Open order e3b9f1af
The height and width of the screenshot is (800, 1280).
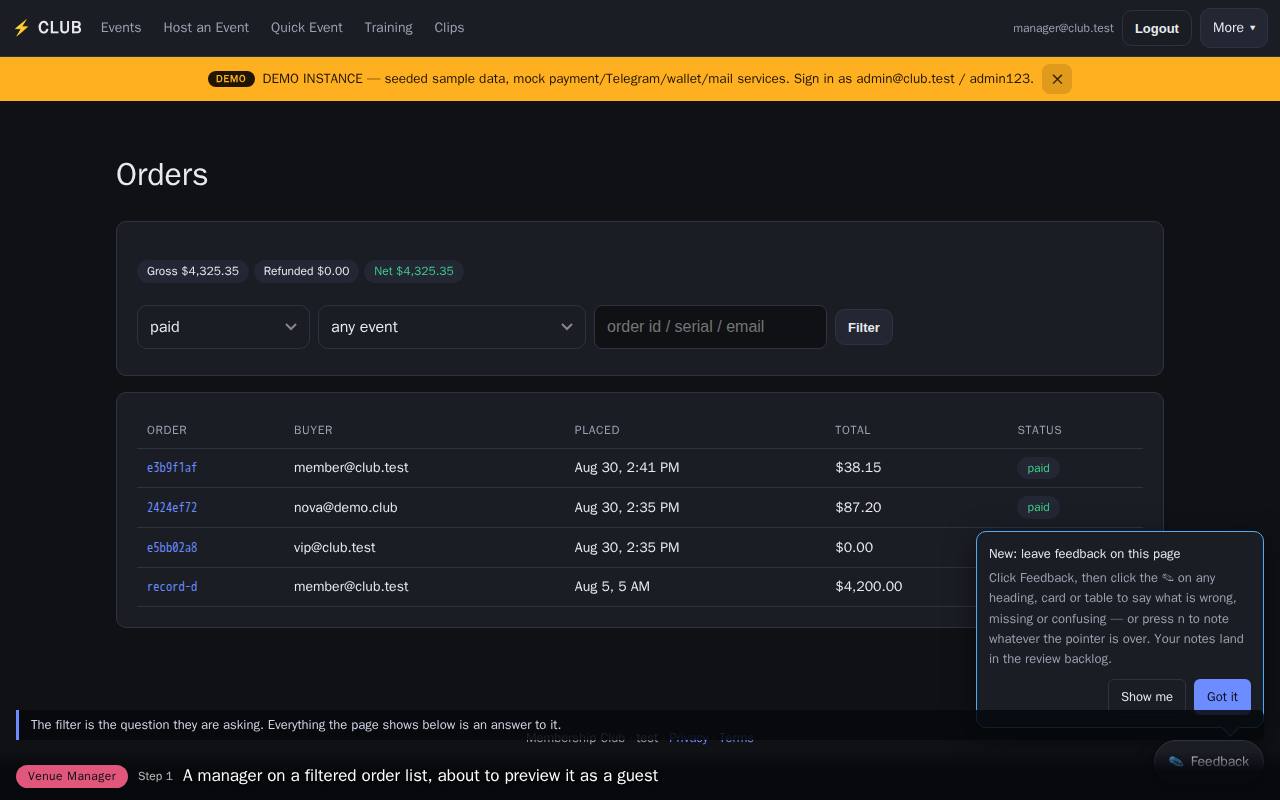pos(172,468)
